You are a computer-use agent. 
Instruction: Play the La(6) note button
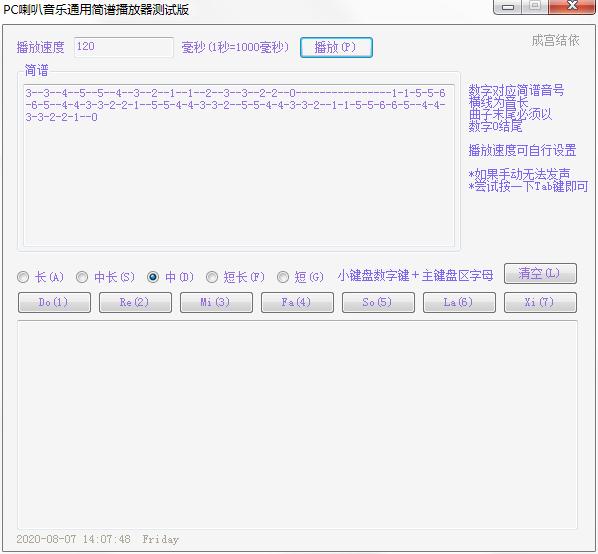coord(459,303)
